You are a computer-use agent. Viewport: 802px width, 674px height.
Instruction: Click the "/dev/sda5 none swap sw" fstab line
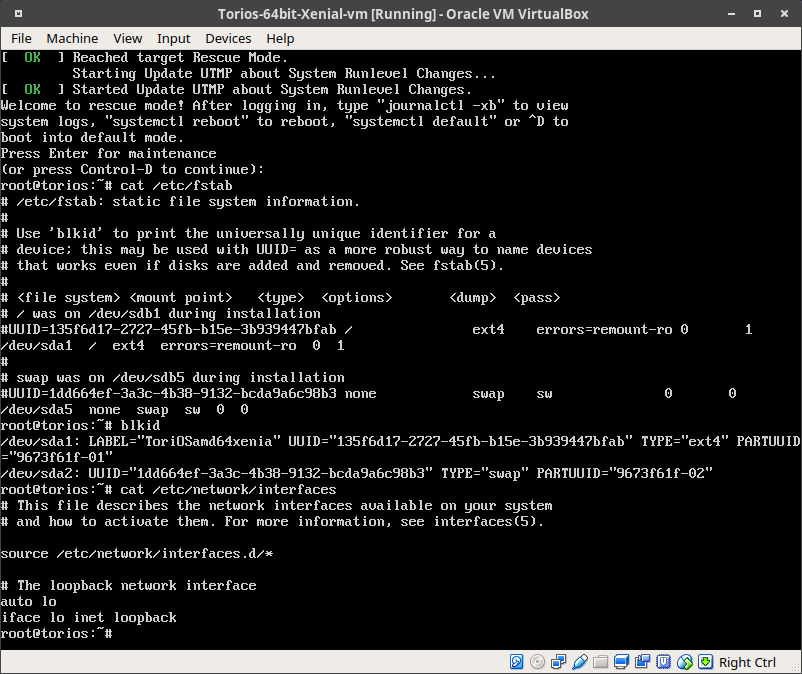[124, 410]
